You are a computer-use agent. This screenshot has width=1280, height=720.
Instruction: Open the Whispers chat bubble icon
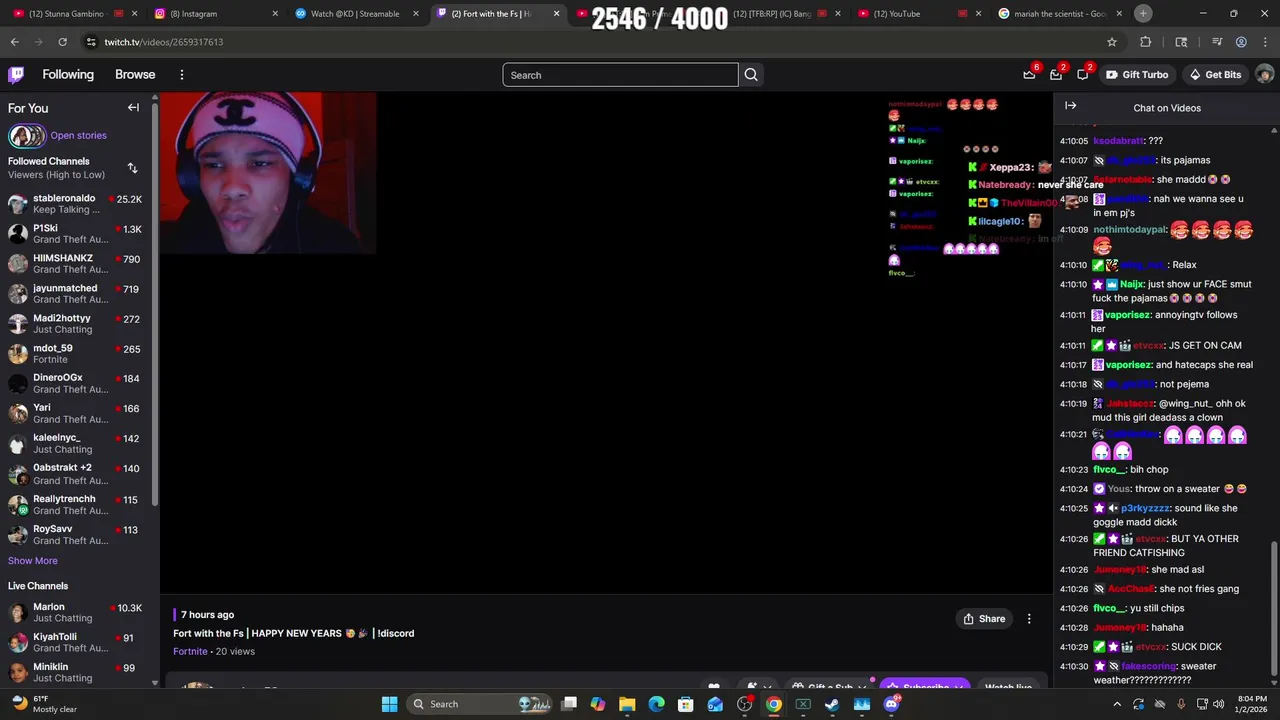(1083, 75)
